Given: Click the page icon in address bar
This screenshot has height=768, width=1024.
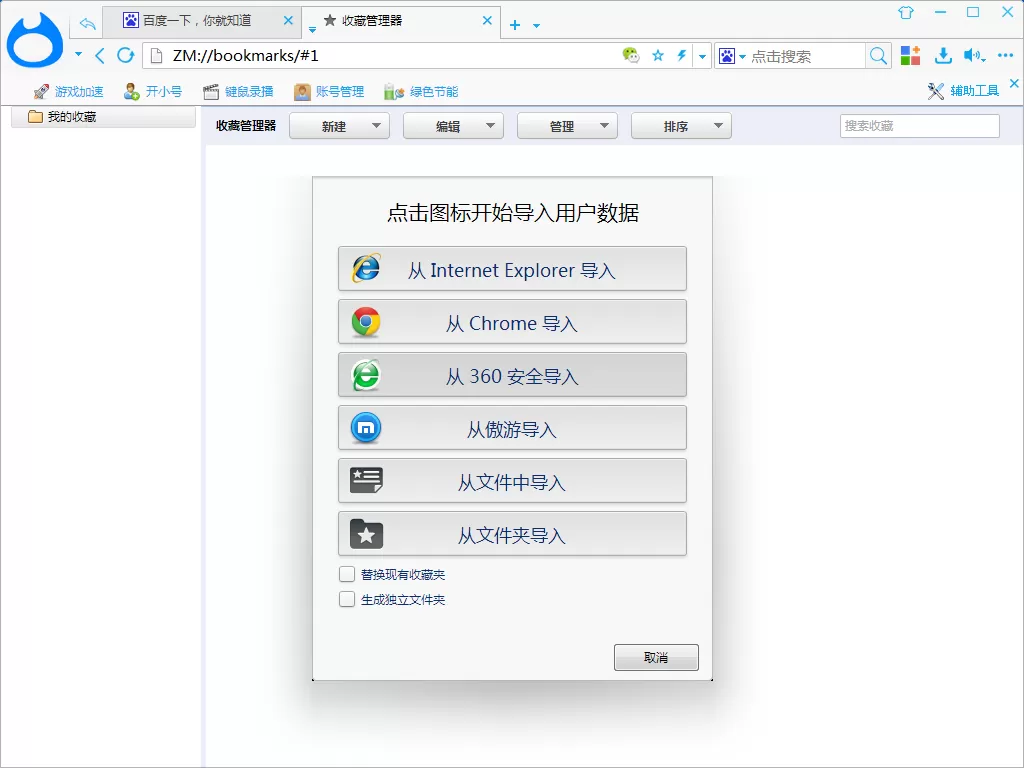Looking at the screenshot, I should (157, 56).
